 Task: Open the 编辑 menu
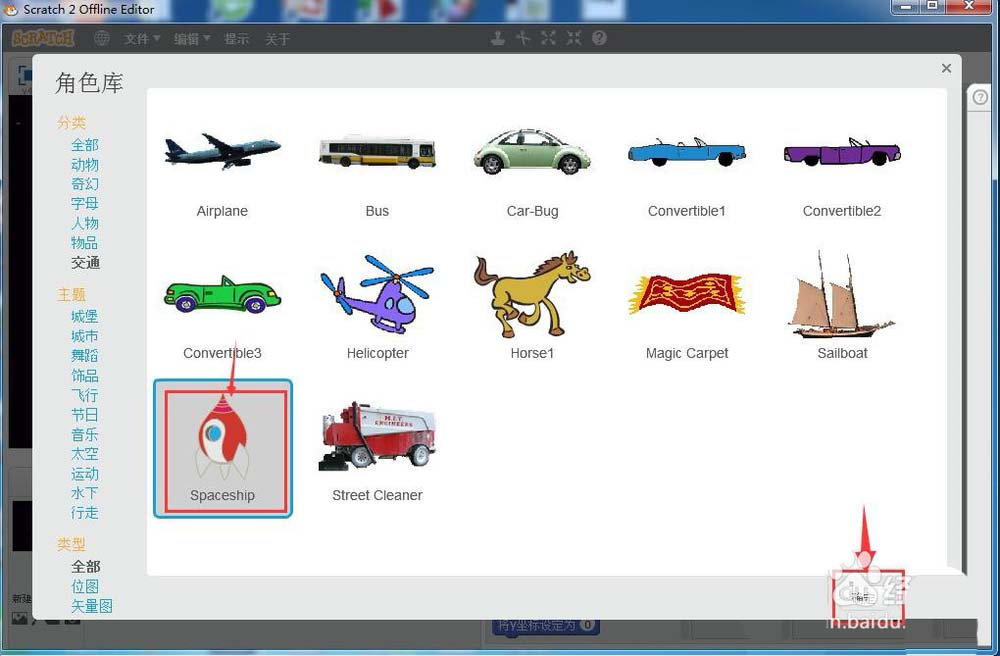pyautogui.click(x=191, y=39)
